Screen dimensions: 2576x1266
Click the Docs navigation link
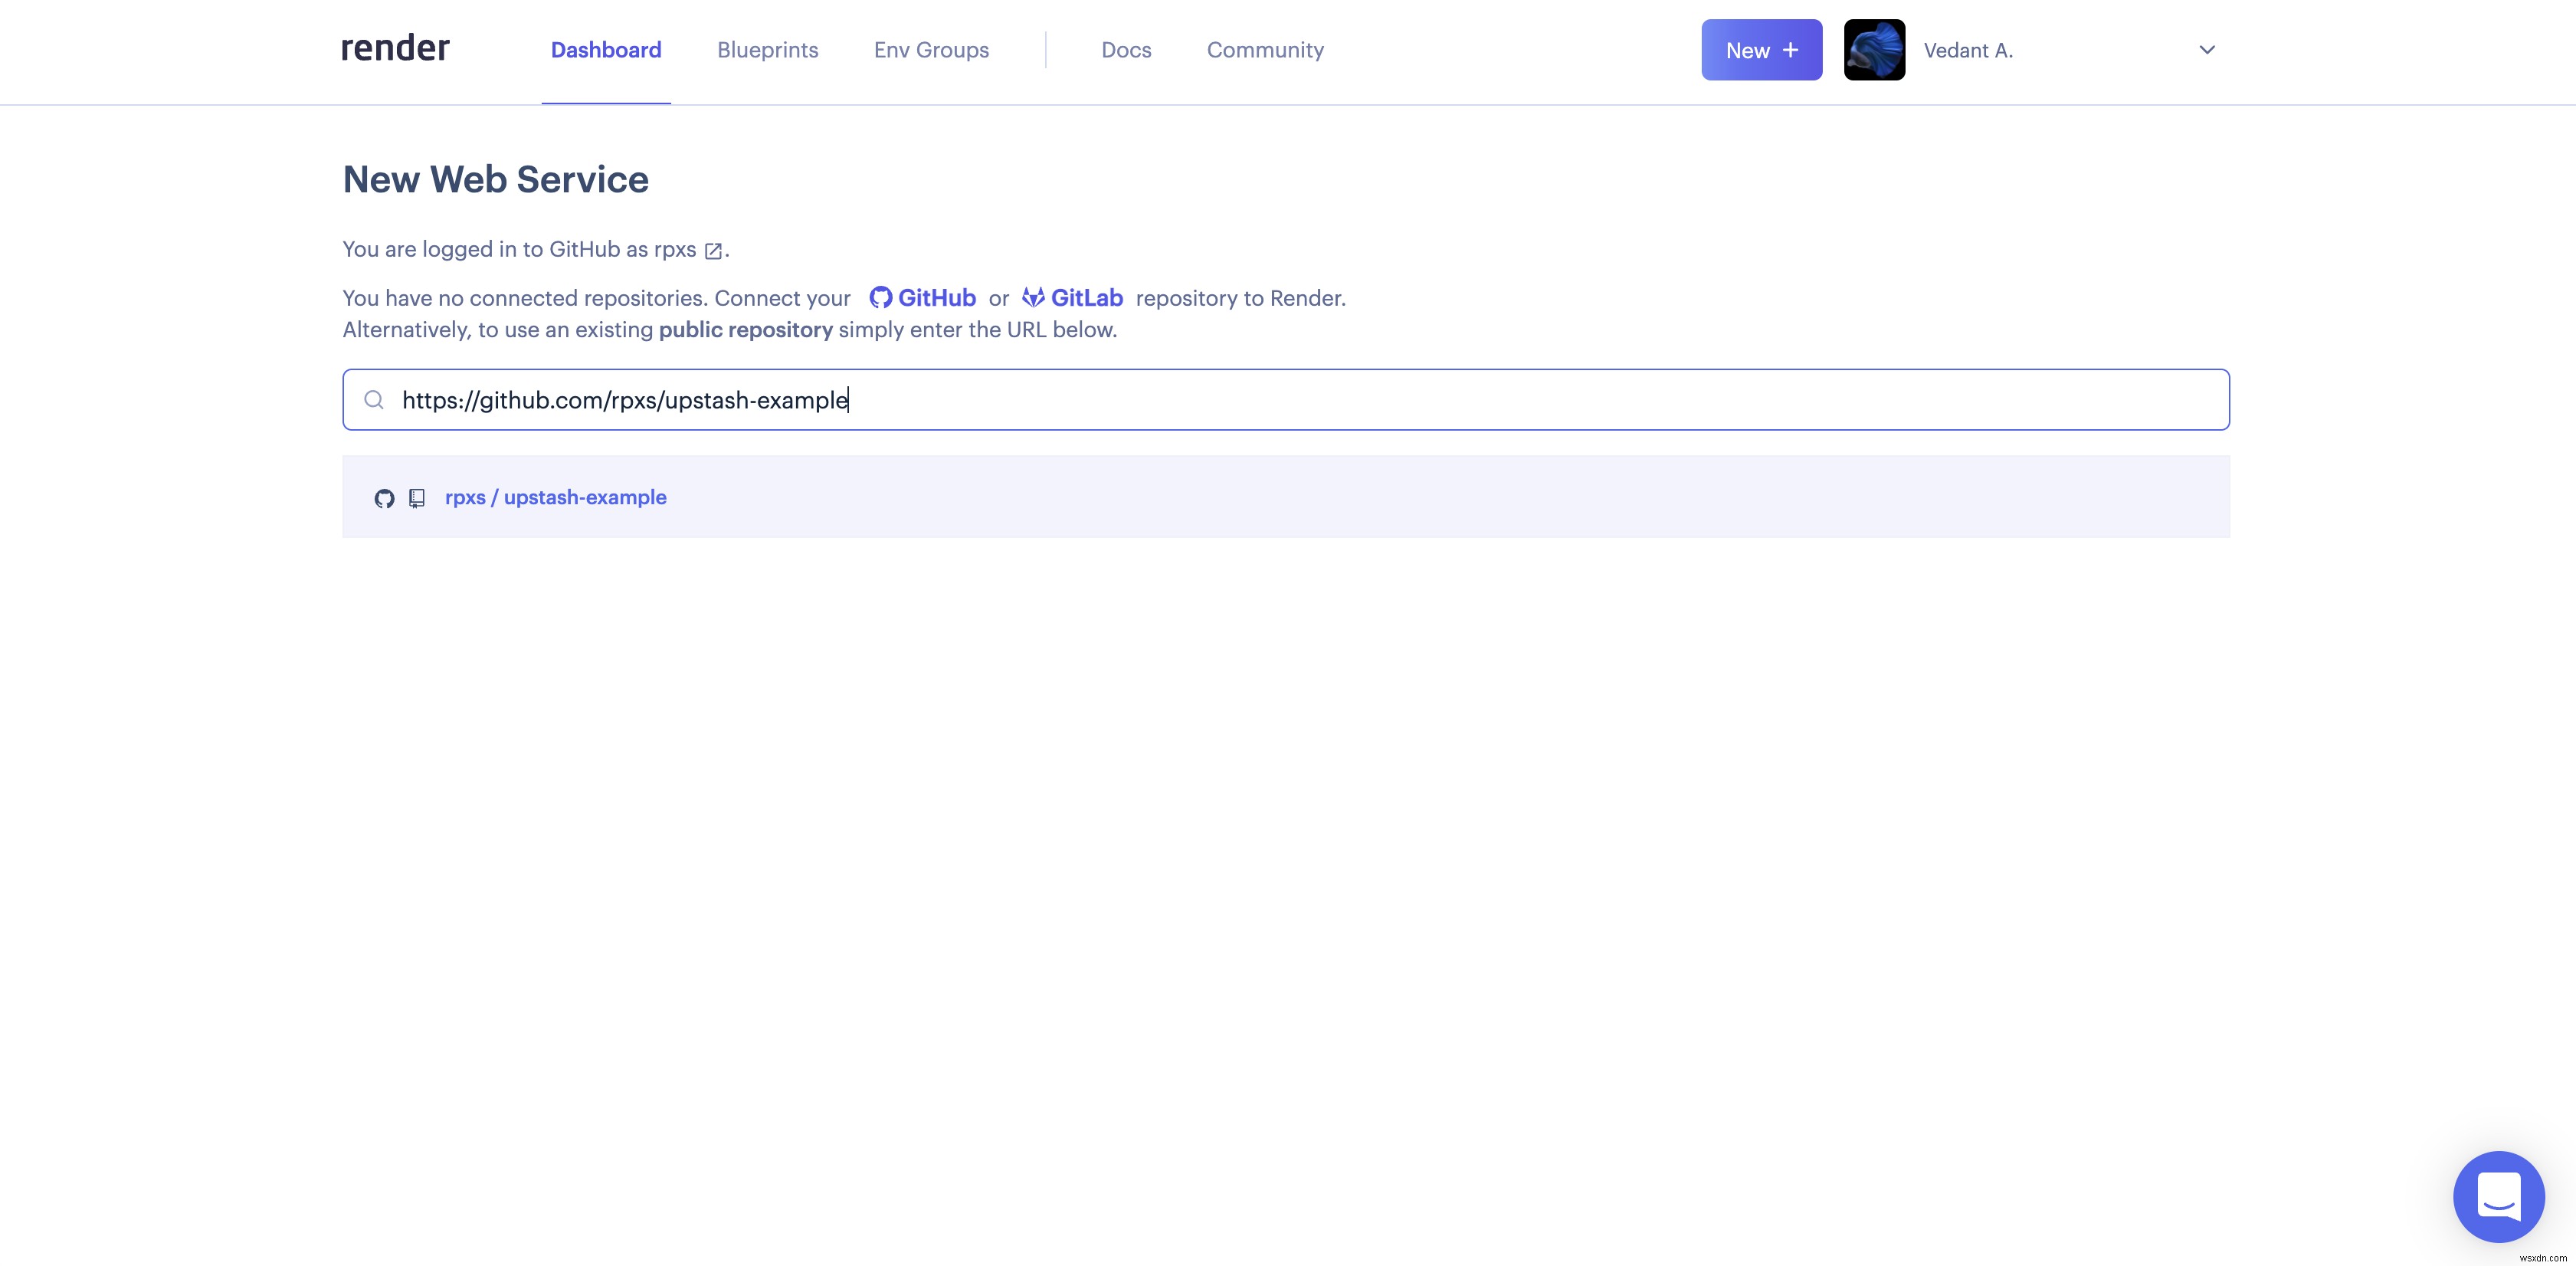1127,48
